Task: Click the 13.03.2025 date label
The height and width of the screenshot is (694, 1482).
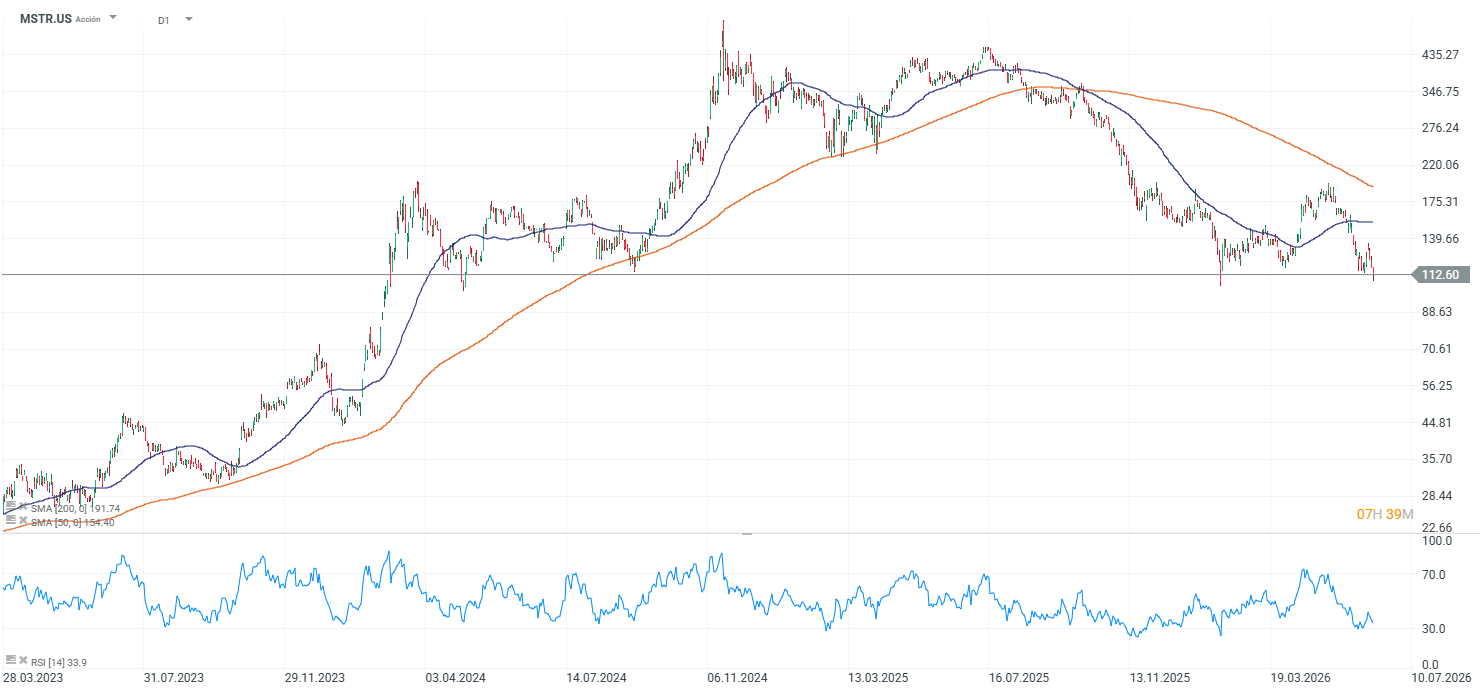Action: (x=877, y=678)
